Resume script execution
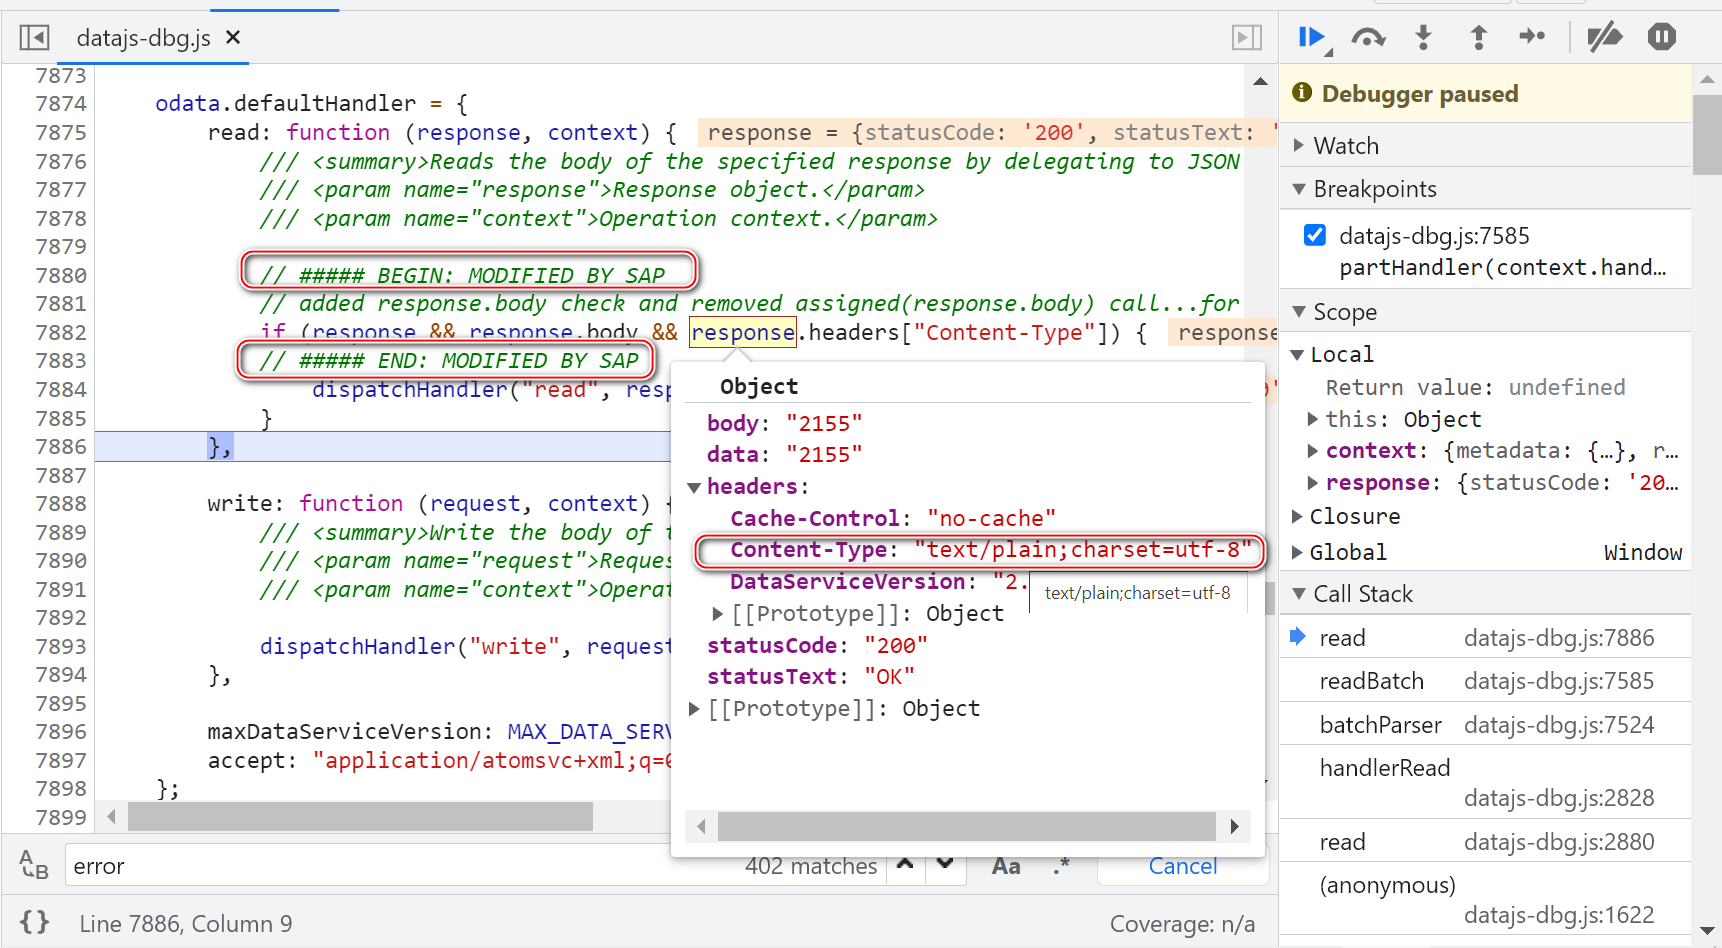 pyautogui.click(x=1313, y=38)
